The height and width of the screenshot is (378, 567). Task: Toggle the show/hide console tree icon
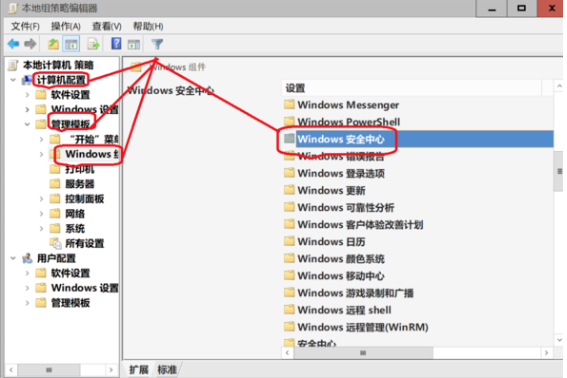coord(71,44)
